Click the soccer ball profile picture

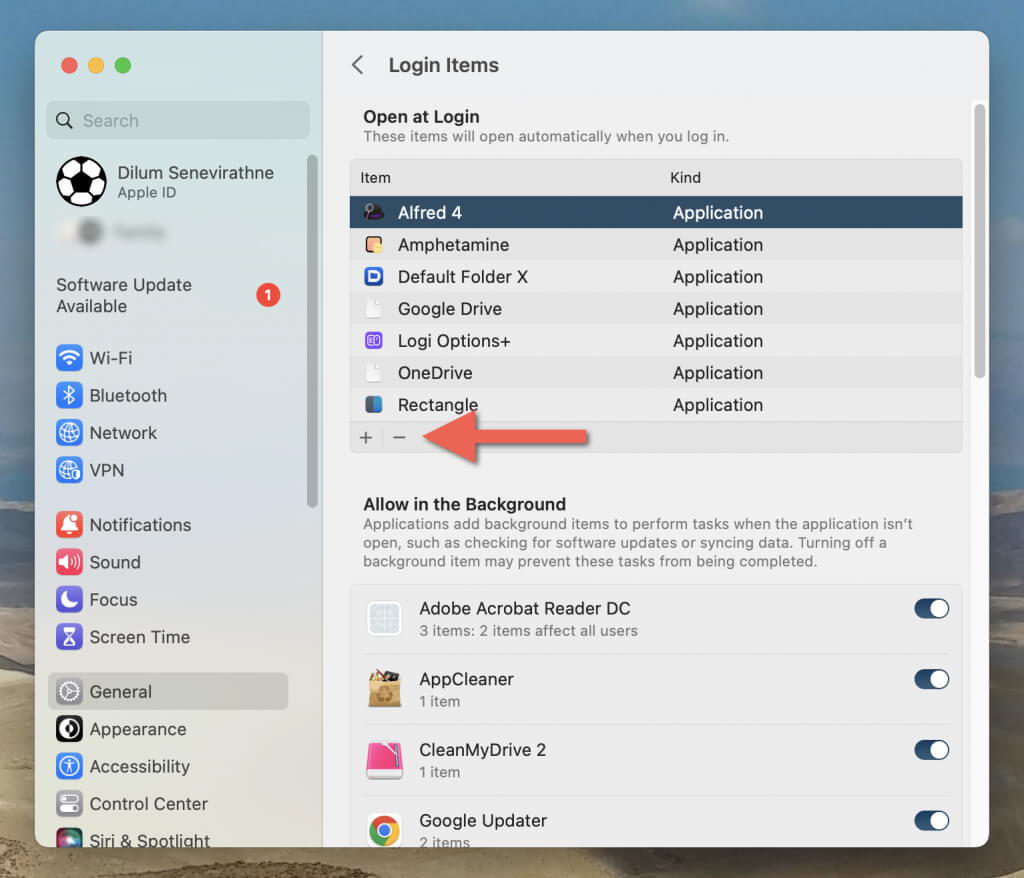[82, 182]
